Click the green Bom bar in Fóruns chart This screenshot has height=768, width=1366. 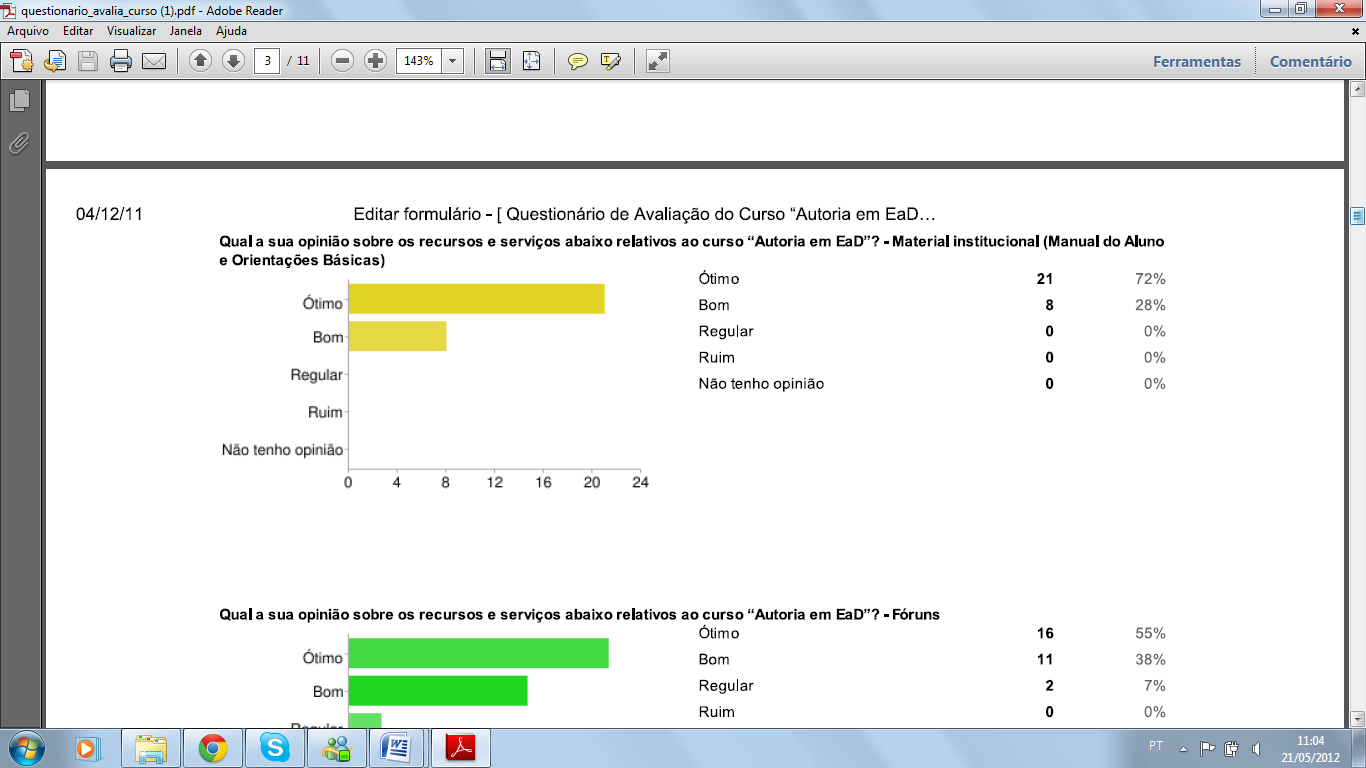pyautogui.click(x=437, y=691)
